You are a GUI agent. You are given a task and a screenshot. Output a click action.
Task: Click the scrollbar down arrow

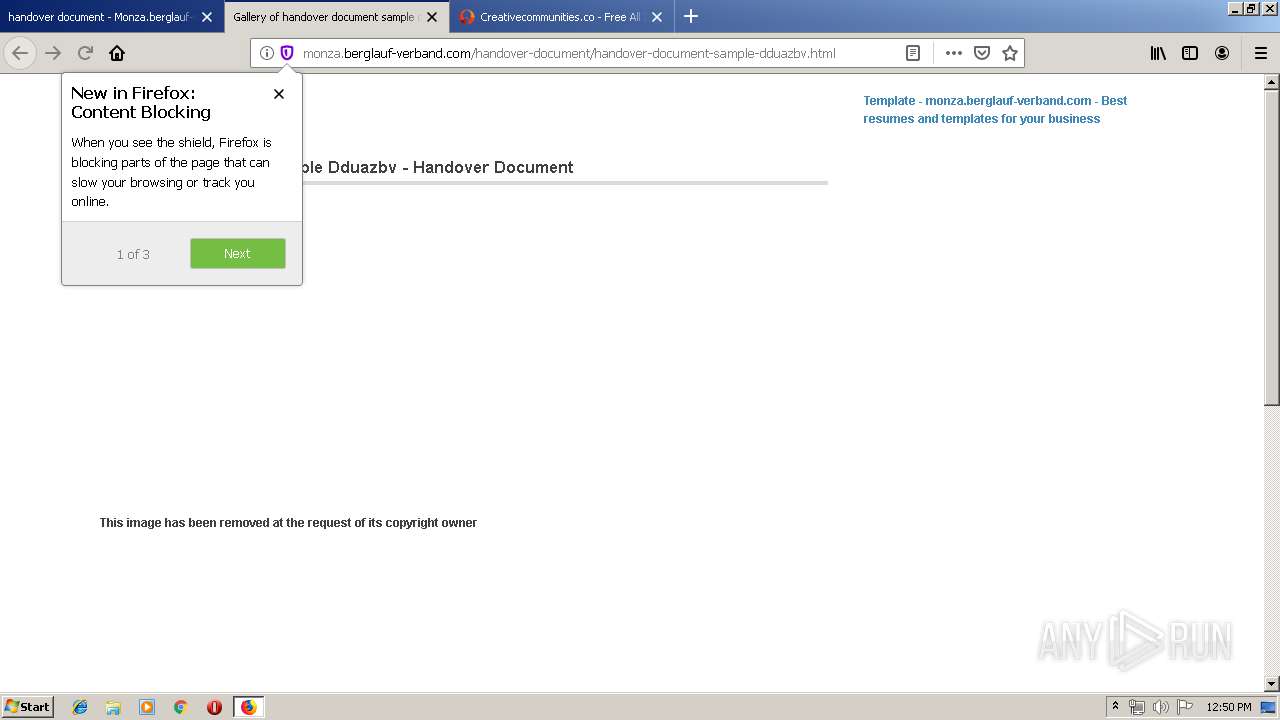point(1272,684)
